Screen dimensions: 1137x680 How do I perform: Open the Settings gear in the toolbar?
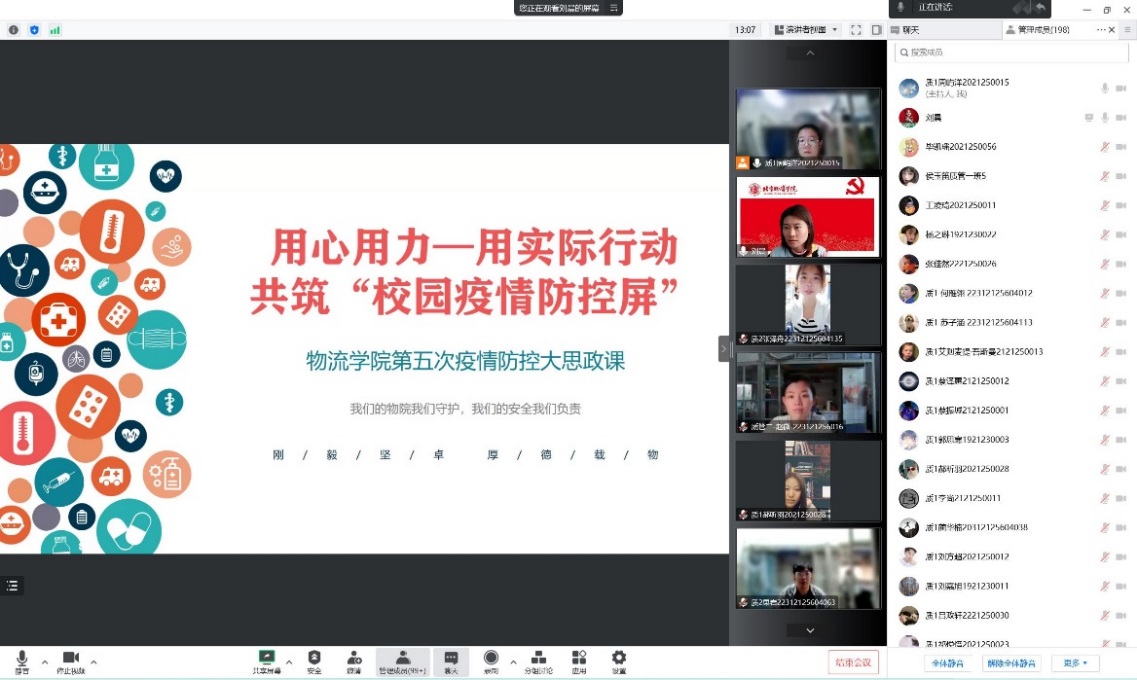[x=619, y=659]
